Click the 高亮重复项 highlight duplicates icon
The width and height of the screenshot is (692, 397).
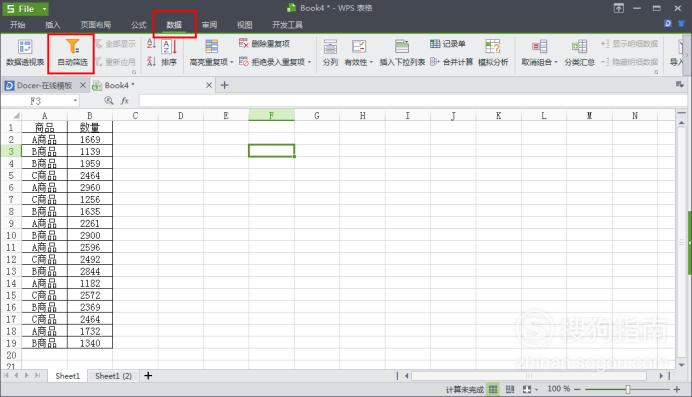211,46
